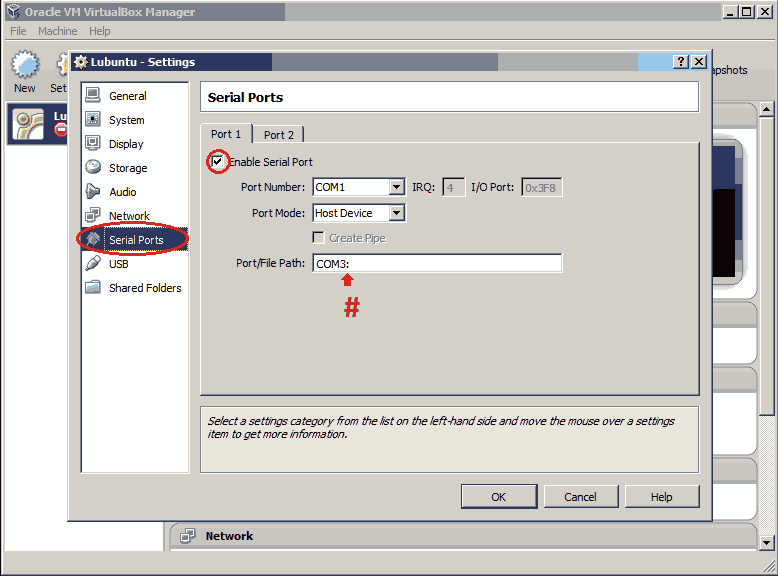Select the Audio speaker icon
The height and width of the screenshot is (576, 778).
tap(93, 191)
